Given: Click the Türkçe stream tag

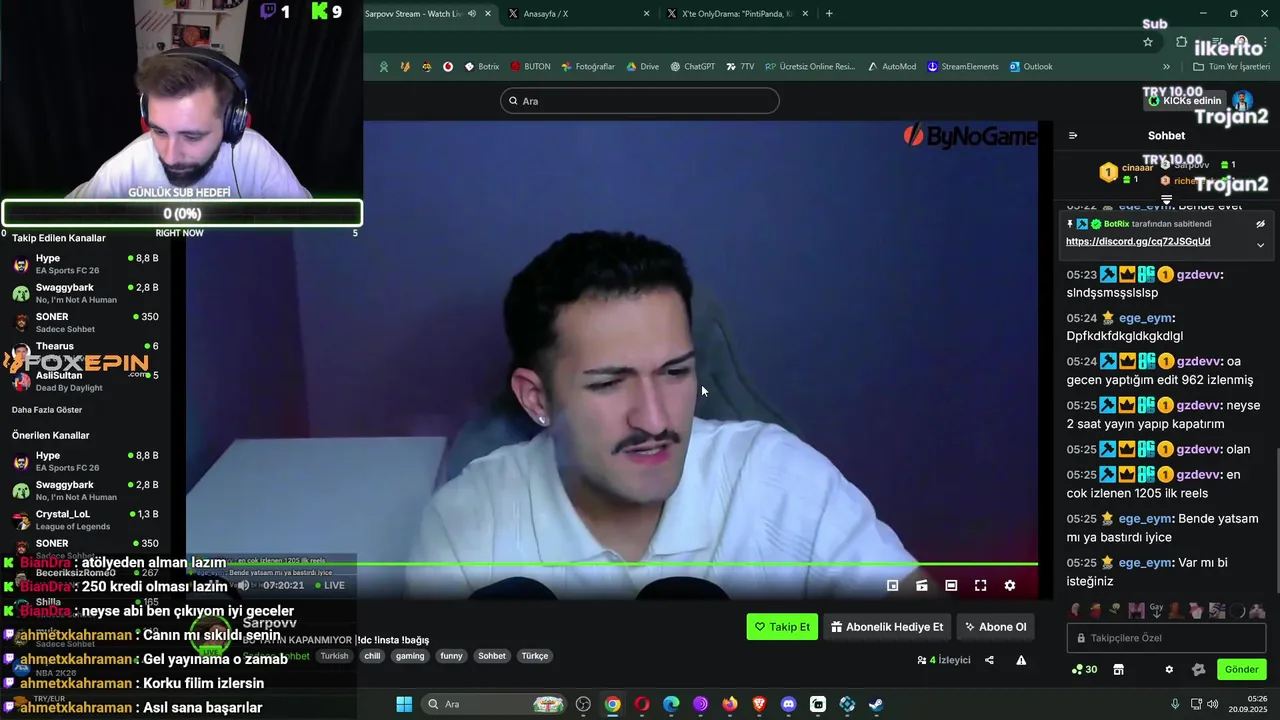Looking at the screenshot, I should (x=535, y=656).
